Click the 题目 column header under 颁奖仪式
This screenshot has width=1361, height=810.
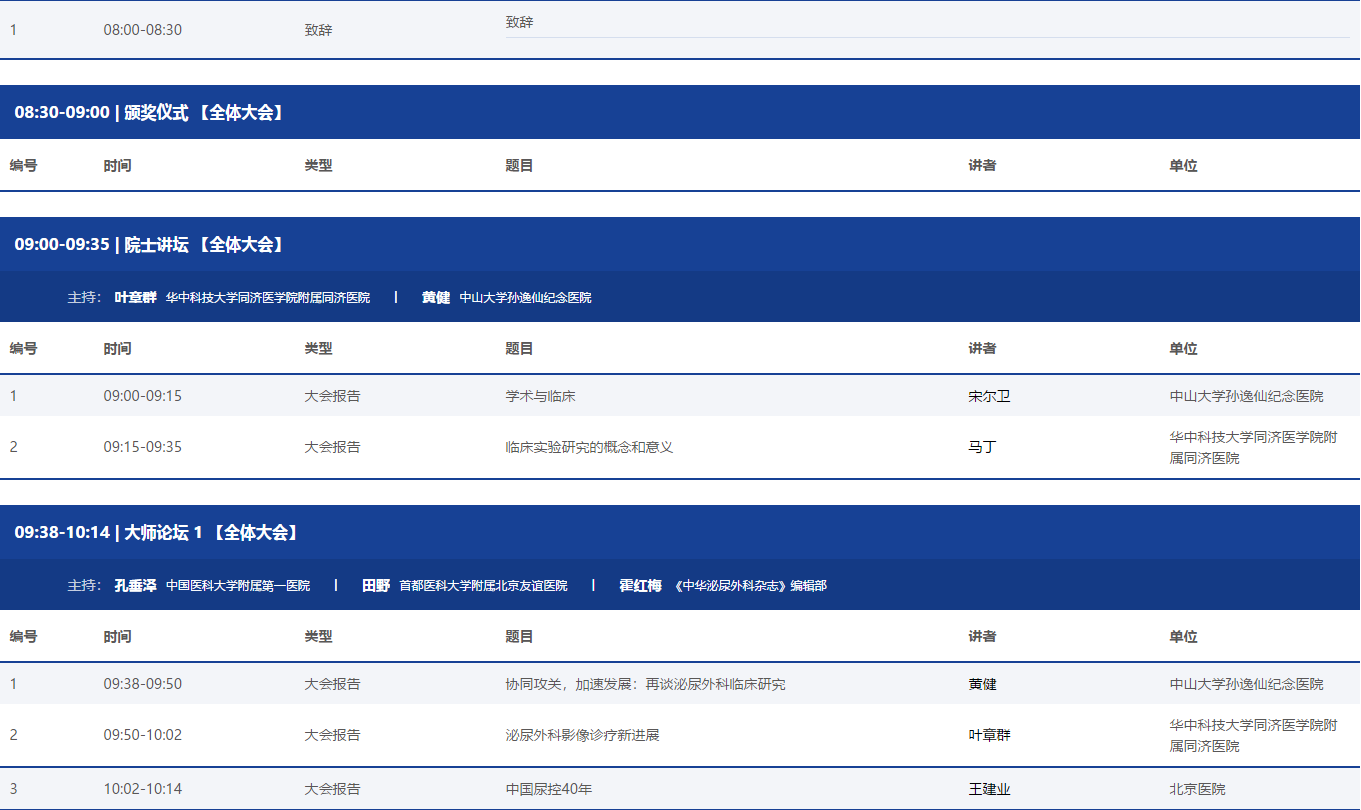(519, 166)
